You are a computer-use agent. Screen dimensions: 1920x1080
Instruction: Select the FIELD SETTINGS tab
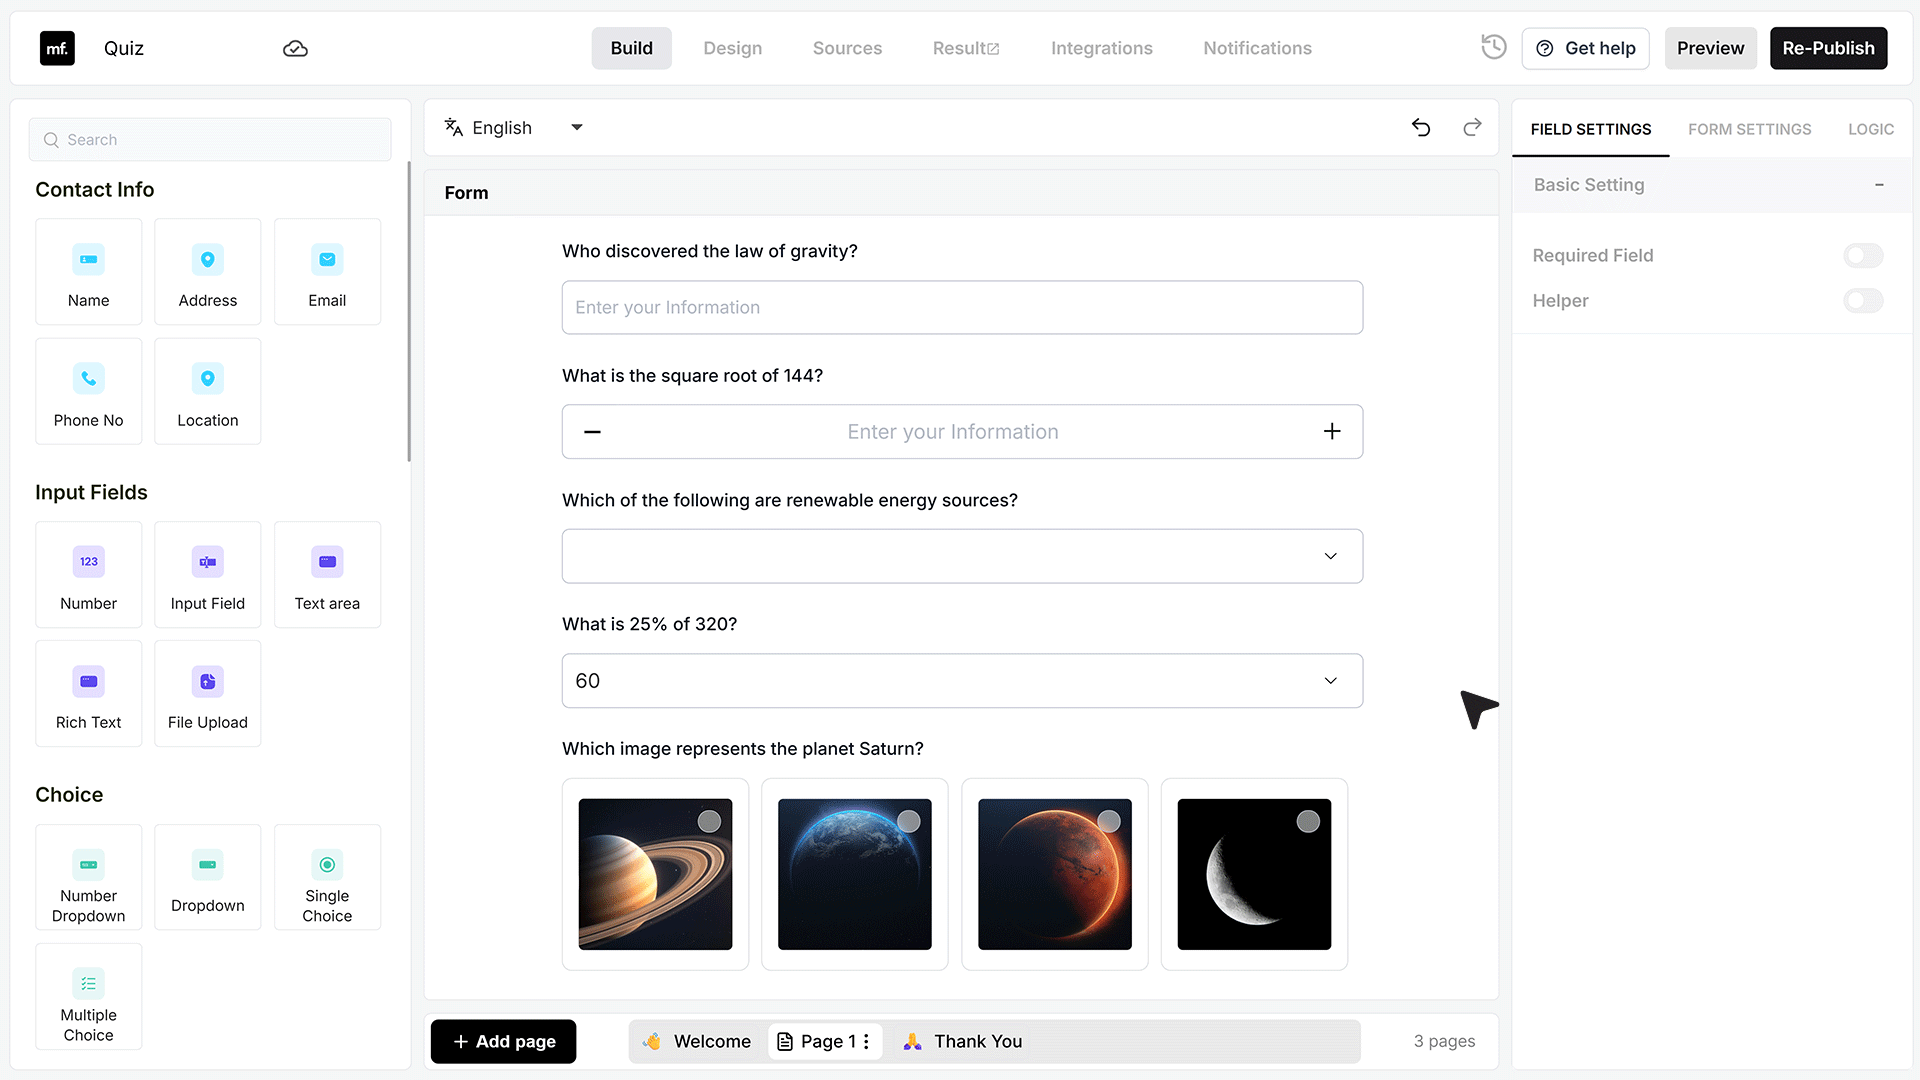click(1590, 129)
